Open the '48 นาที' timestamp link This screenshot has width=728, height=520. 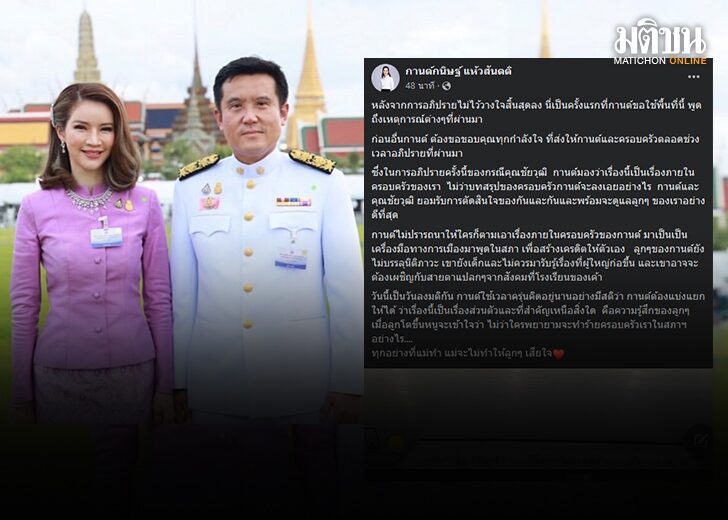[x=419, y=86]
